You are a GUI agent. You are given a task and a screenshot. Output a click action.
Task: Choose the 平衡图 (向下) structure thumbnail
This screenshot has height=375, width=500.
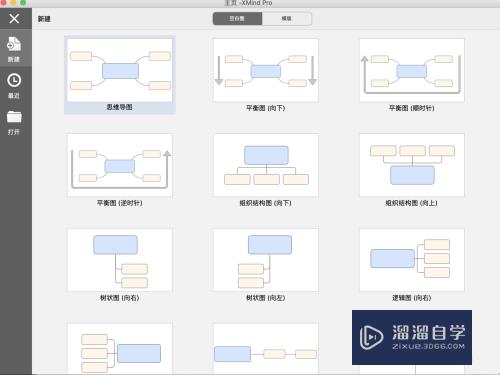(x=266, y=70)
